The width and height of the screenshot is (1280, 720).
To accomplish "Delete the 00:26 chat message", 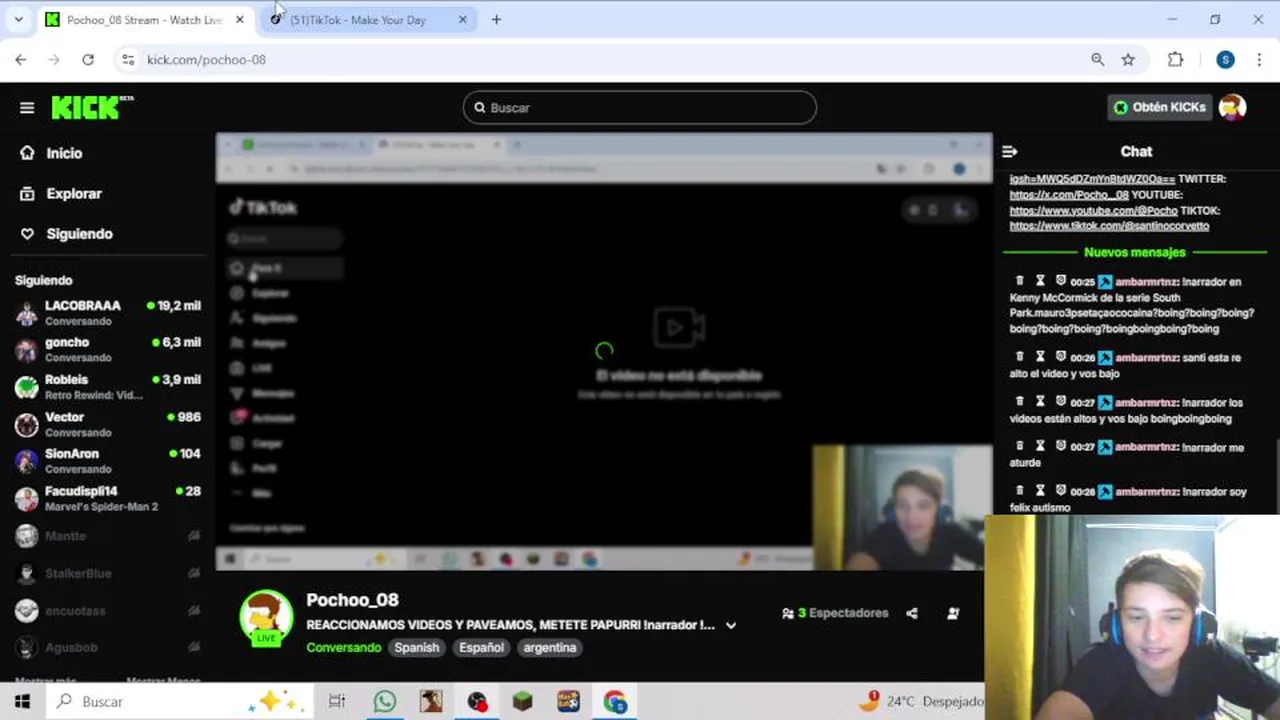I will [x=1020, y=356].
